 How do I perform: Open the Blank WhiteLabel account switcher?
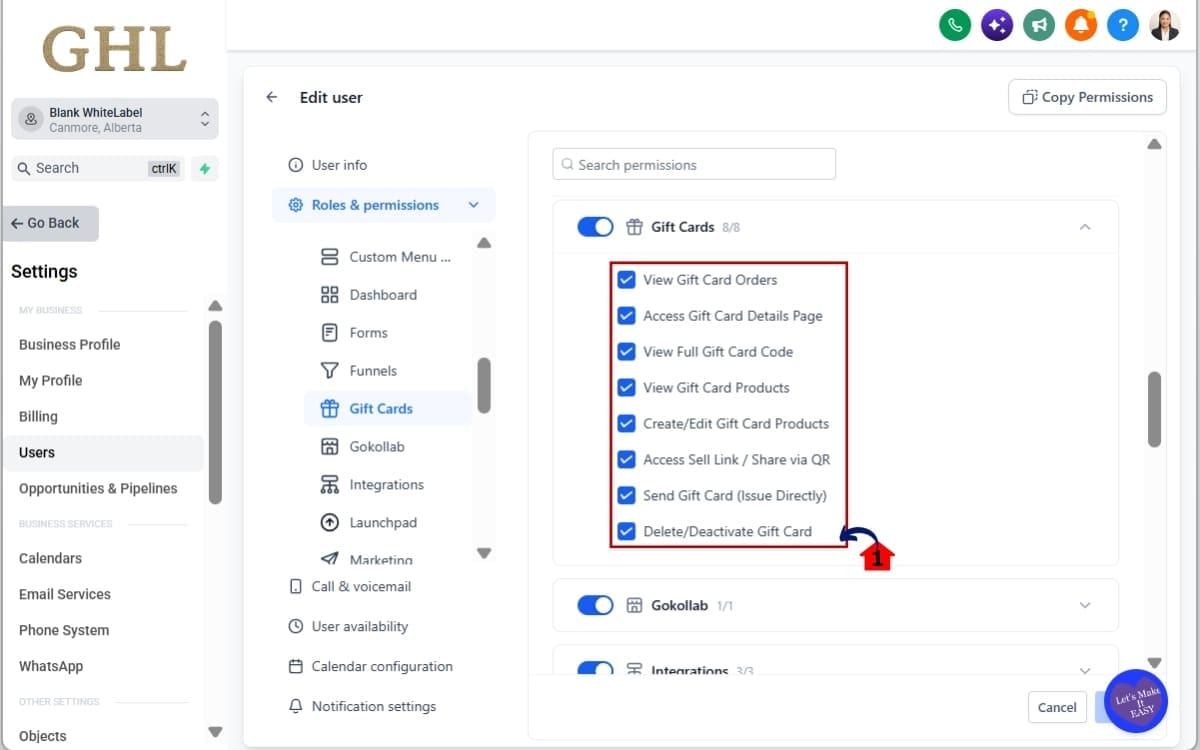point(115,119)
